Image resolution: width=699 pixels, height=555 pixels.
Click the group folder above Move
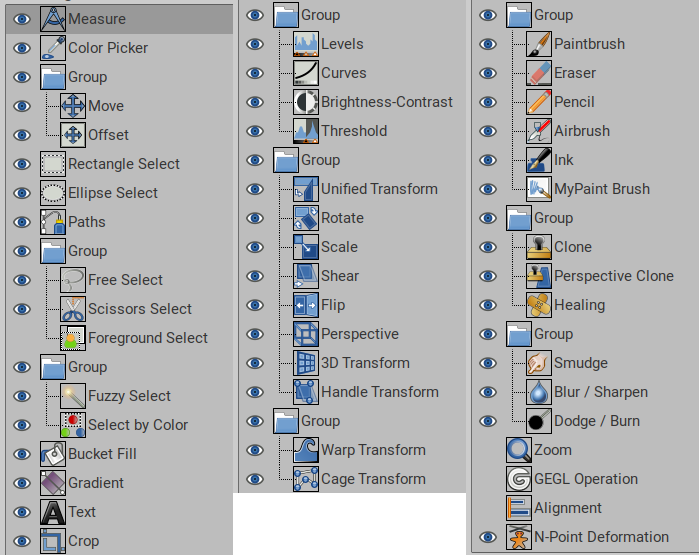53,77
